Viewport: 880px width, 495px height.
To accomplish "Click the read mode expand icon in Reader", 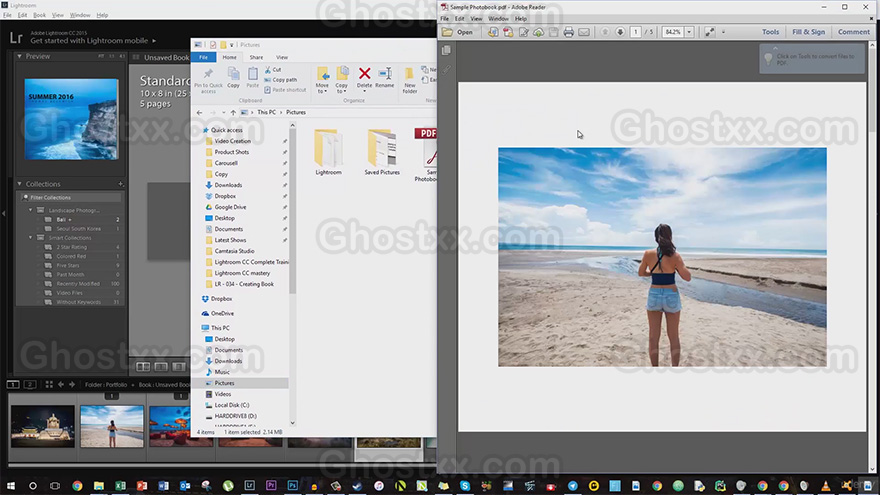I will tap(710, 32).
